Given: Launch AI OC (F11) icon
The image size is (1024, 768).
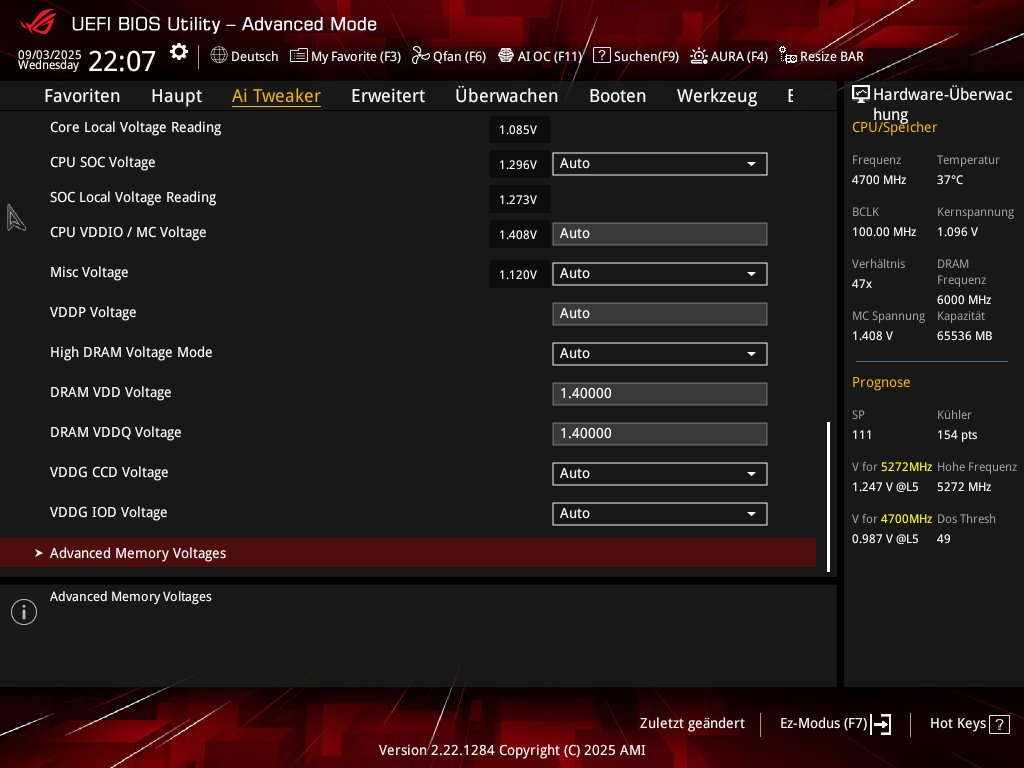Looking at the screenshot, I should pos(506,56).
